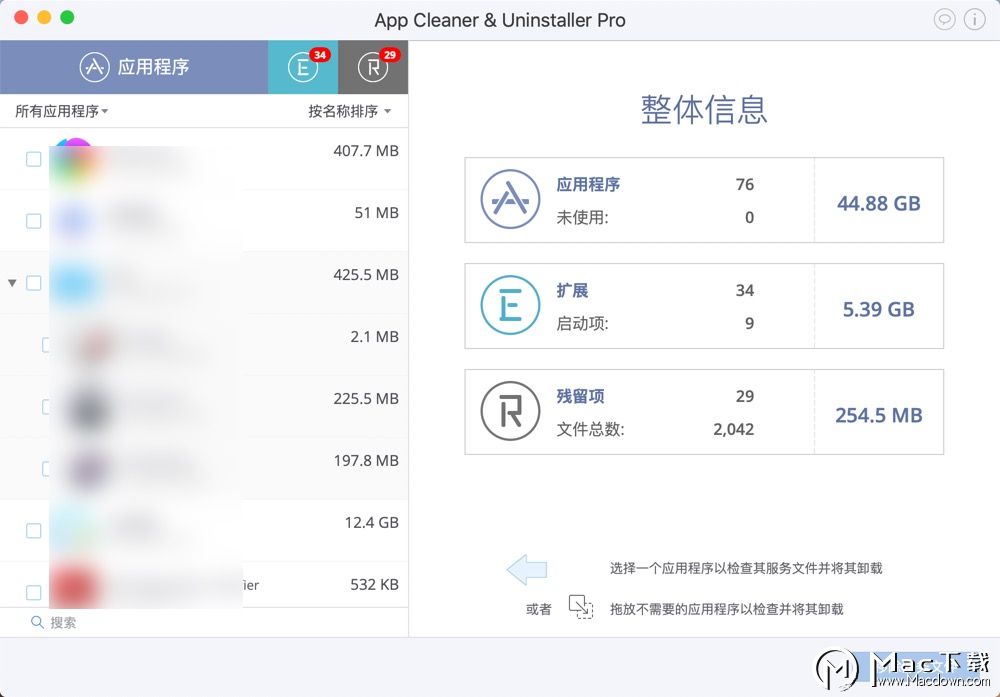Click the Applications icon in overview card
This screenshot has height=697, width=1000.
[x=510, y=200]
